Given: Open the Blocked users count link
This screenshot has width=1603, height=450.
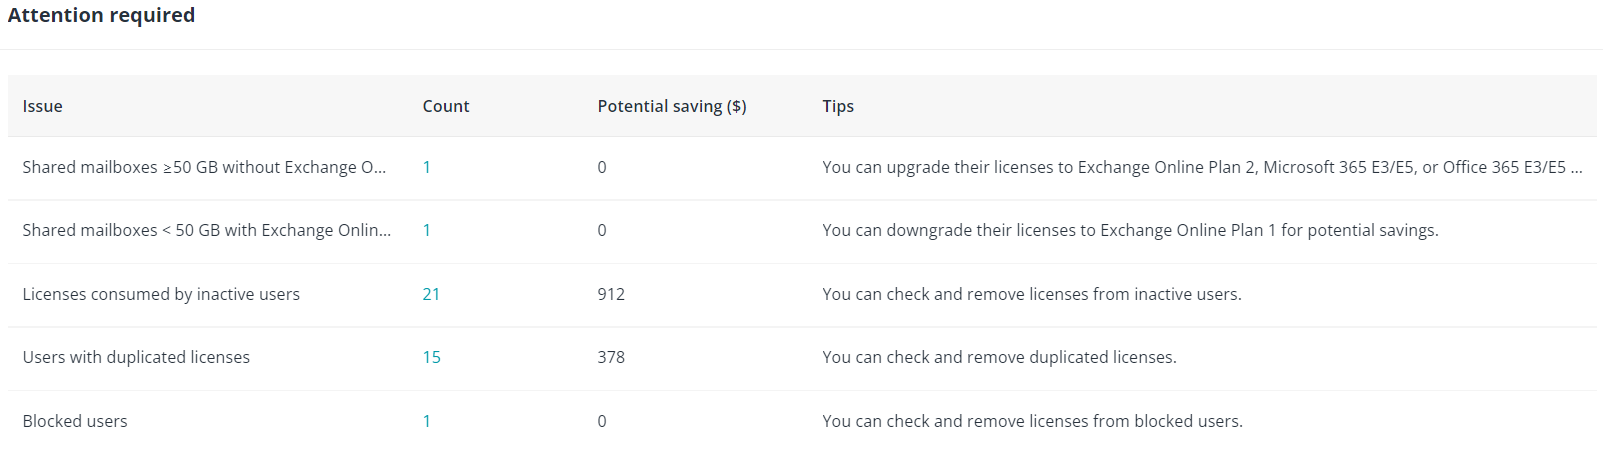Looking at the screenshot, I should coord(427,421).
